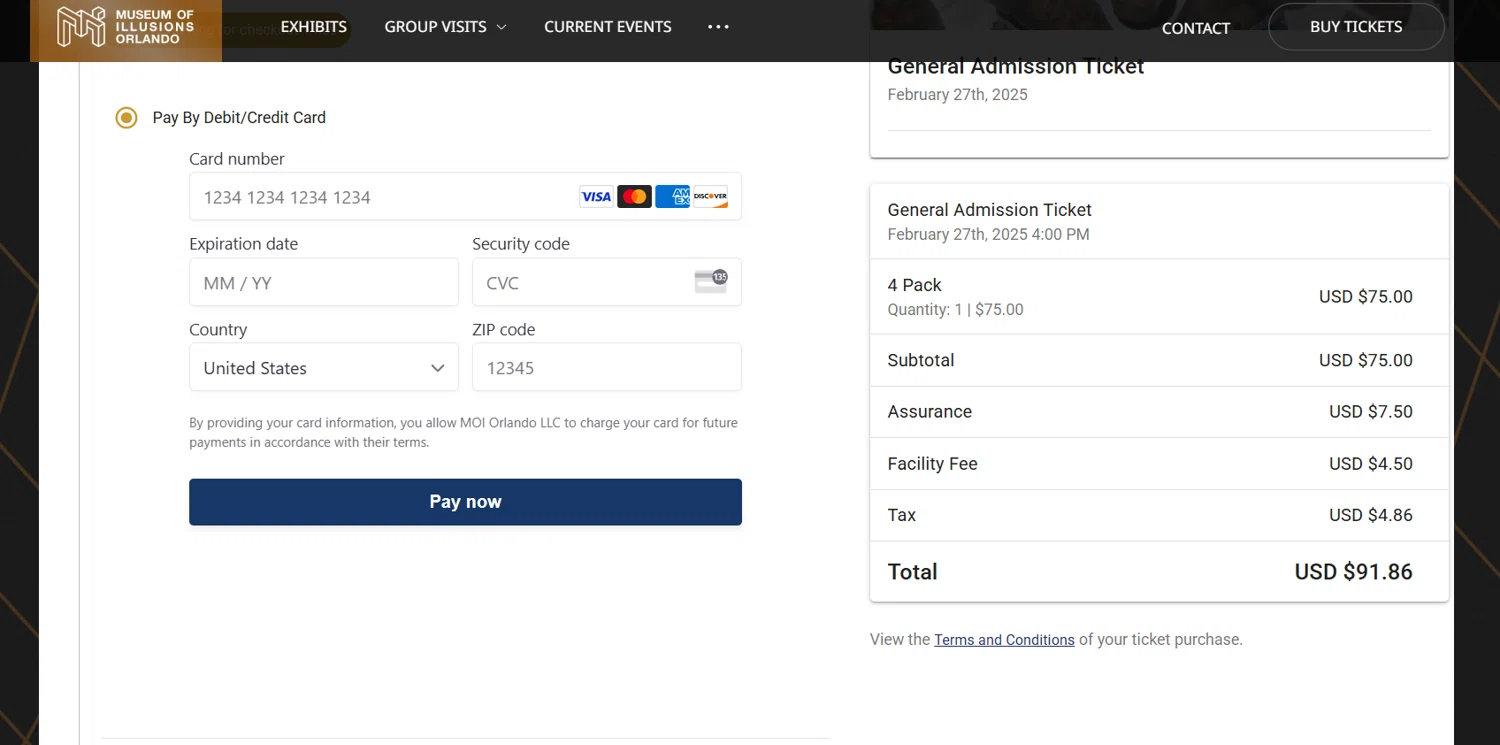Click the Visa card icon

pyautogui.click(x=596, y=197)
